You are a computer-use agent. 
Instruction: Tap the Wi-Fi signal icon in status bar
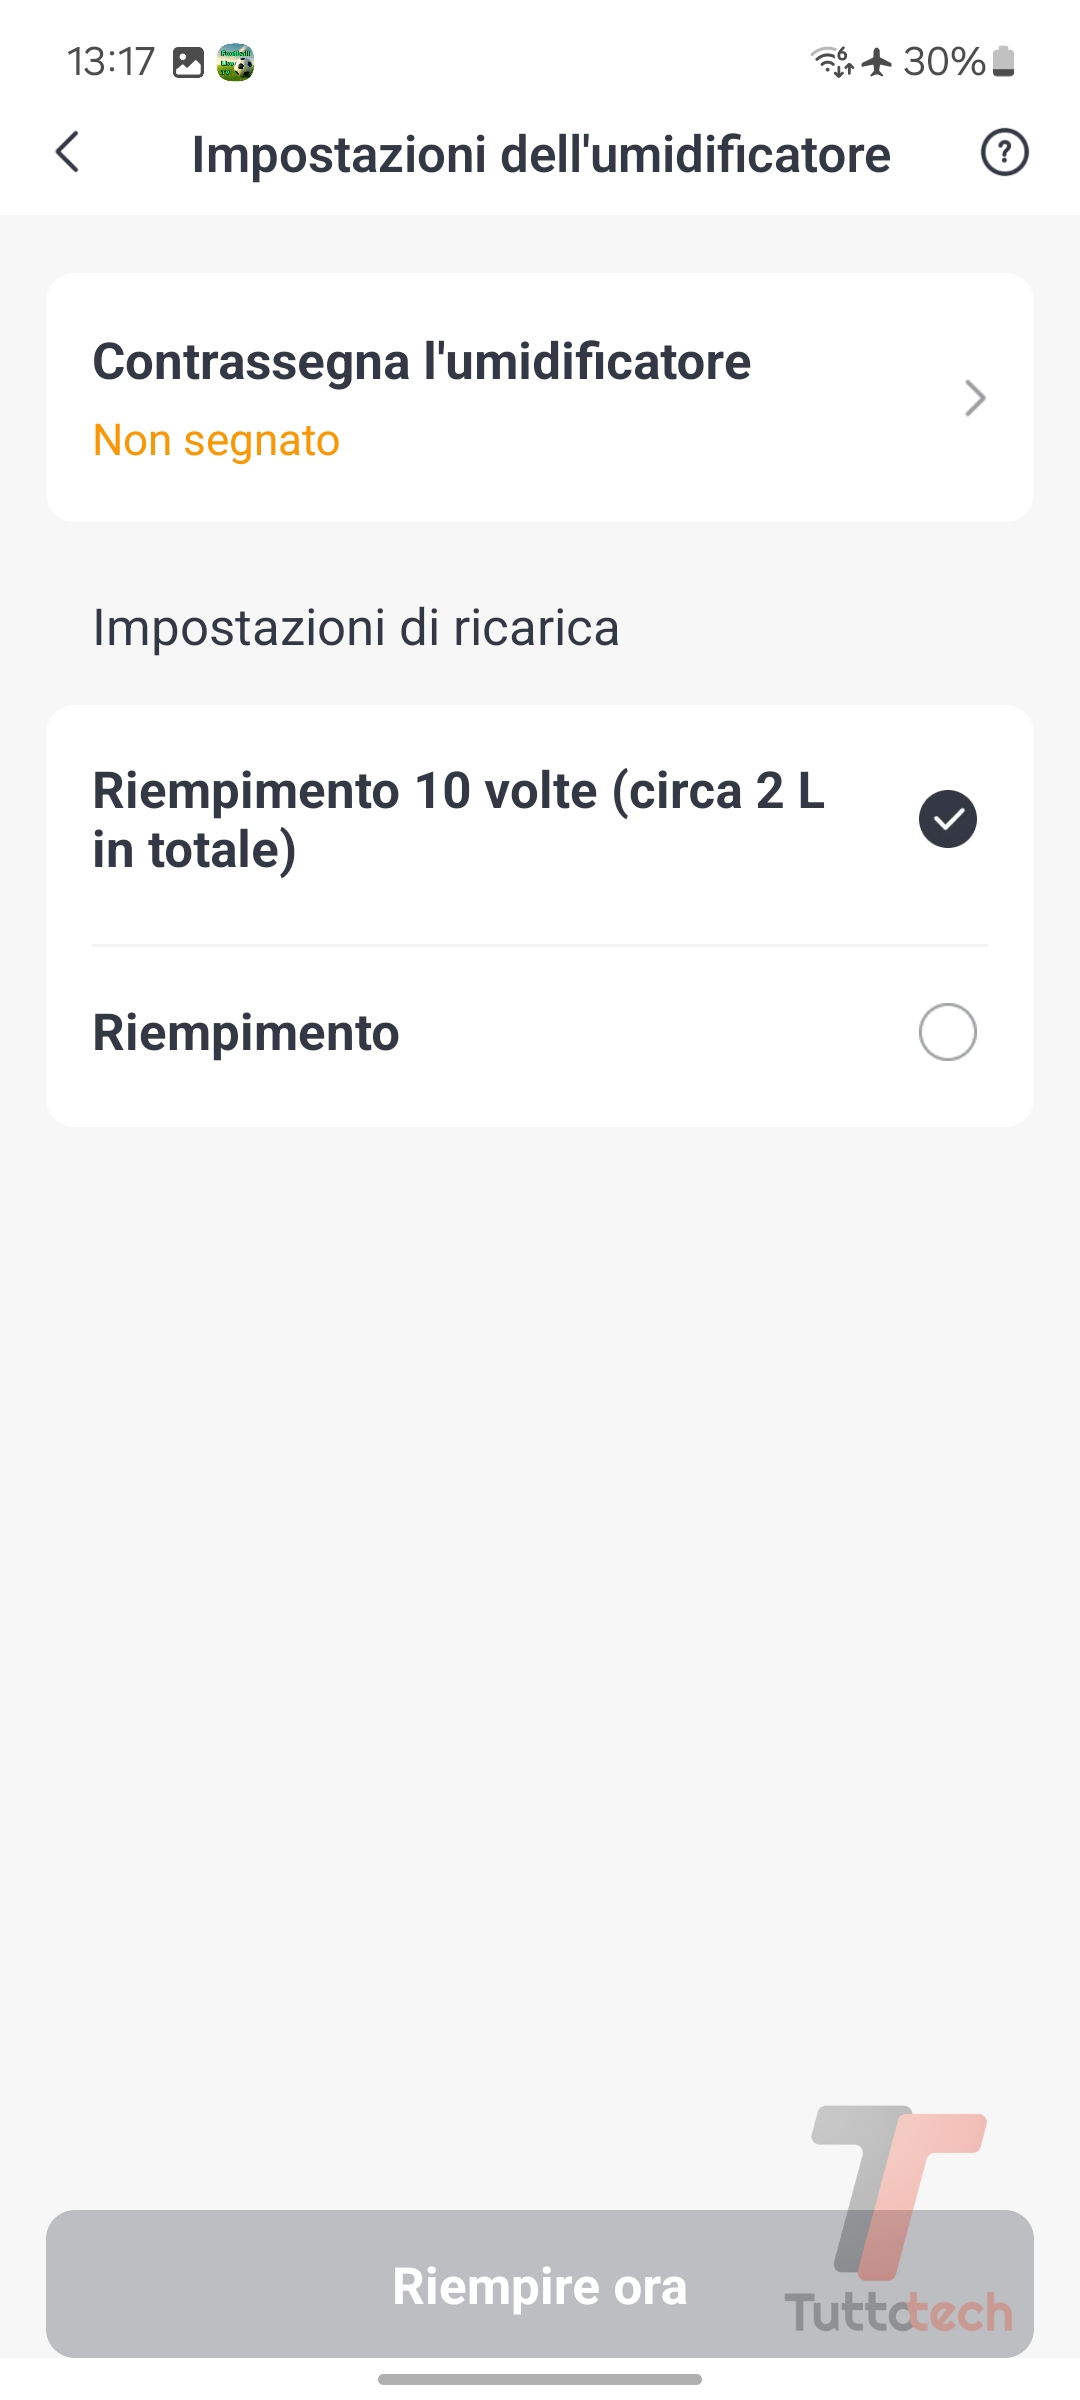(831, 62)
